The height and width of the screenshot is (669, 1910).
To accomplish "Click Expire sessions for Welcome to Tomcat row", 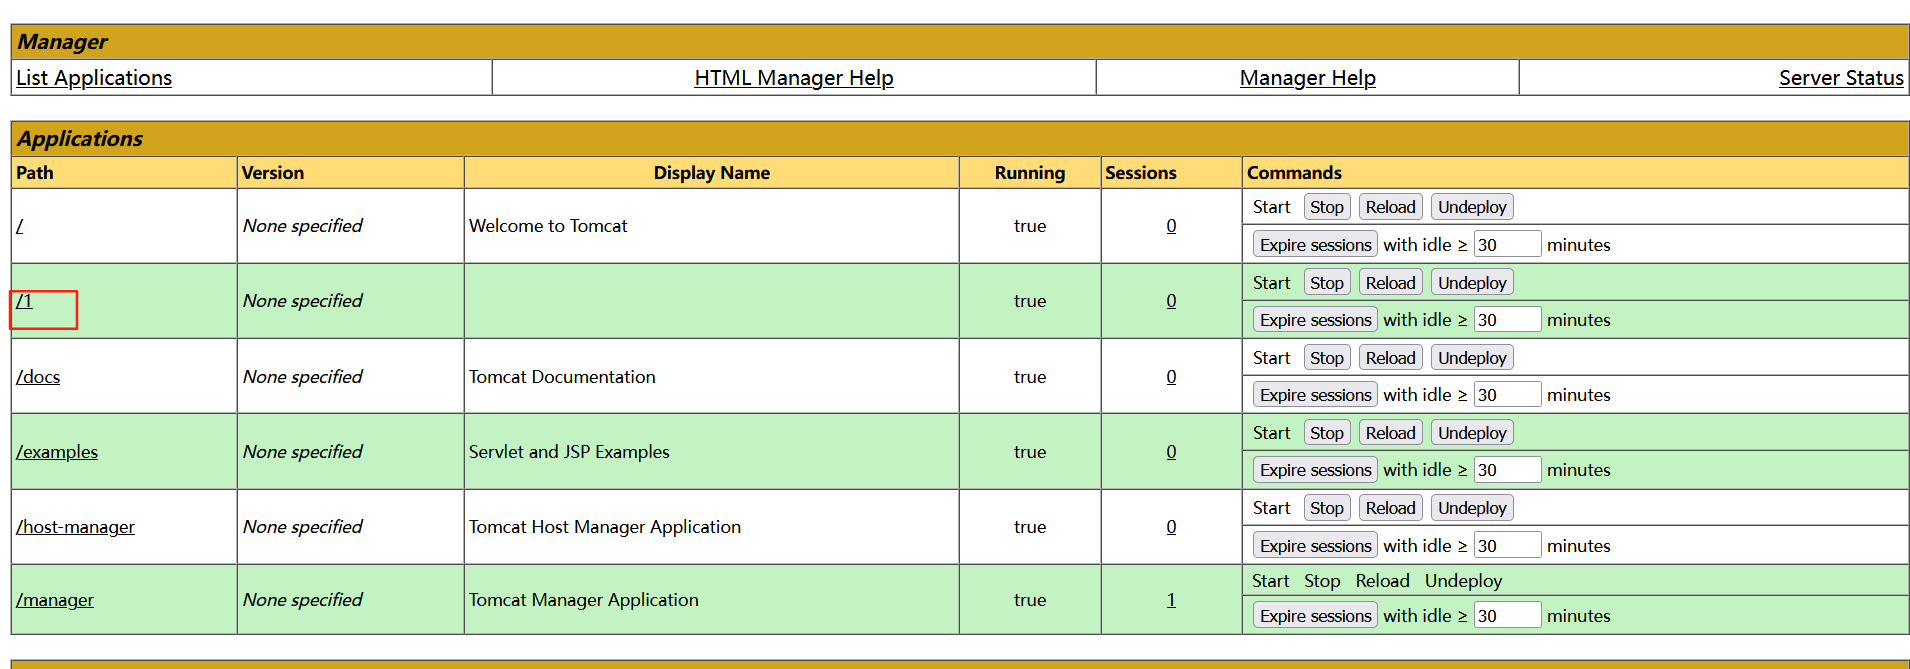I will (1315, 245).
